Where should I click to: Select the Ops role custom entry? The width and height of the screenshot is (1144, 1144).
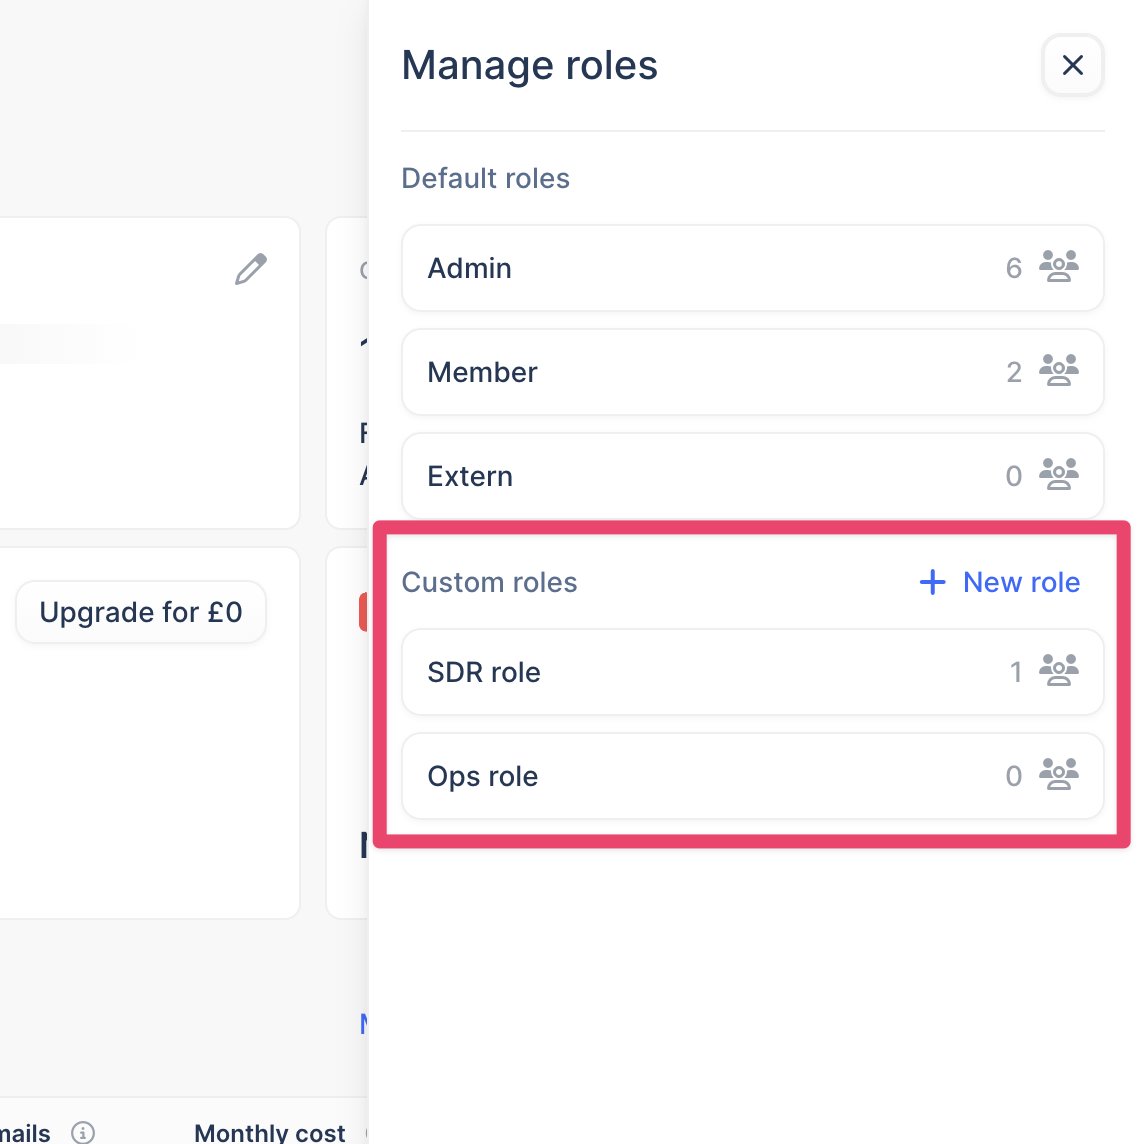700,776
